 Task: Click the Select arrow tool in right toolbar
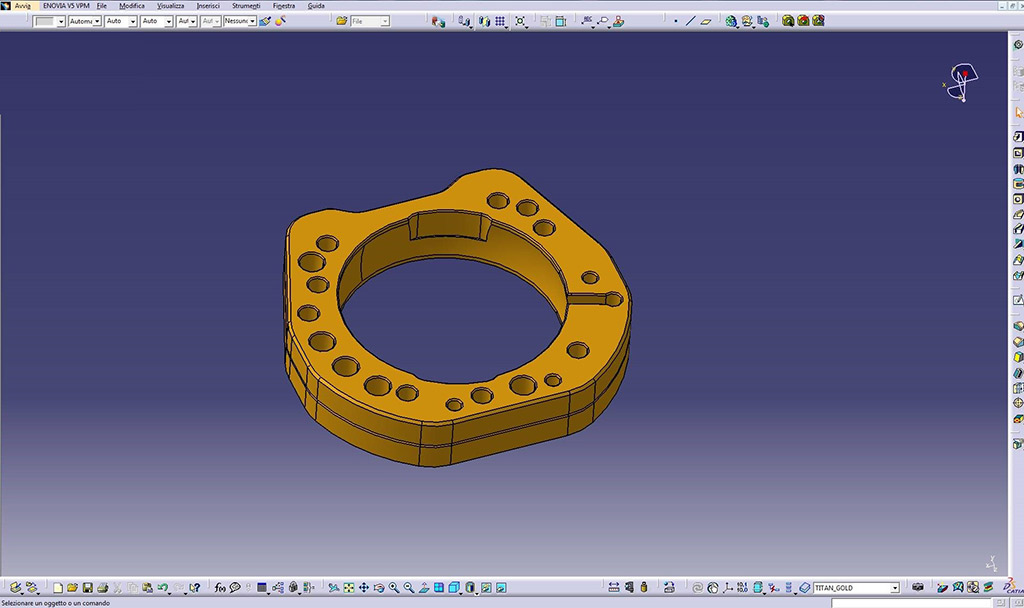[x=1018, y=113]
